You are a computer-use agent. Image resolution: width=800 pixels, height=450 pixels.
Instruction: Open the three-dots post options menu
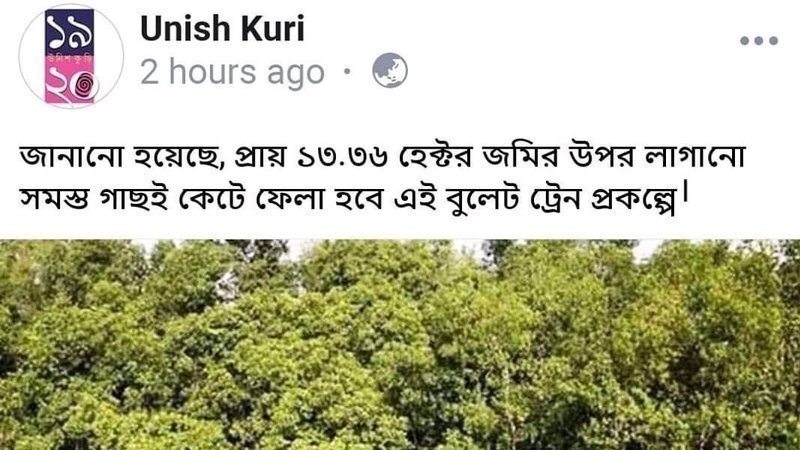pos(759,41)
